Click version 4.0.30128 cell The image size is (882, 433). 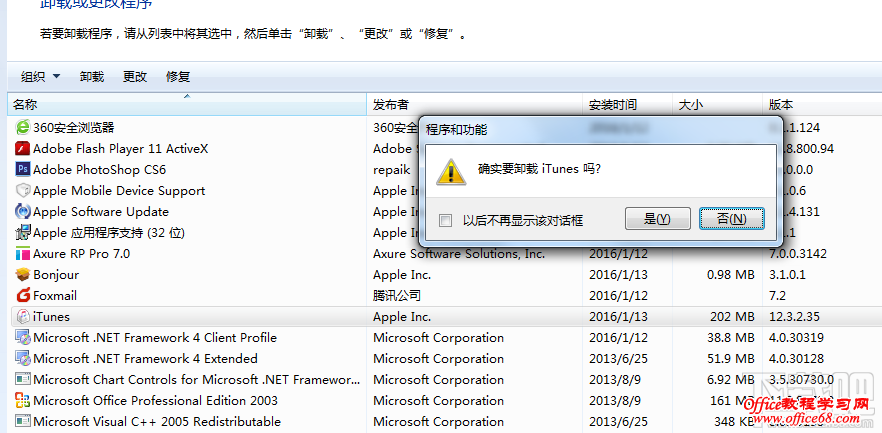tap(796, 359)
